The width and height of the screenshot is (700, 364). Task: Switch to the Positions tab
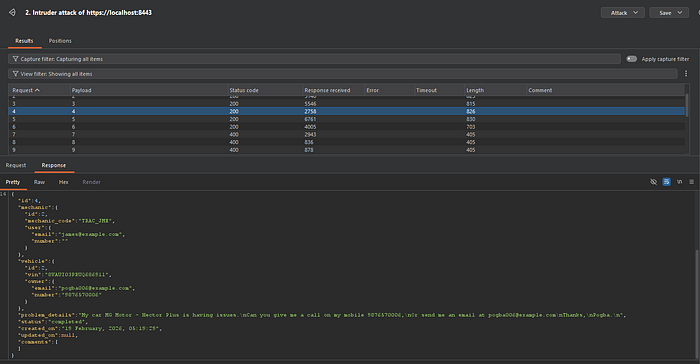pos(60,41)
